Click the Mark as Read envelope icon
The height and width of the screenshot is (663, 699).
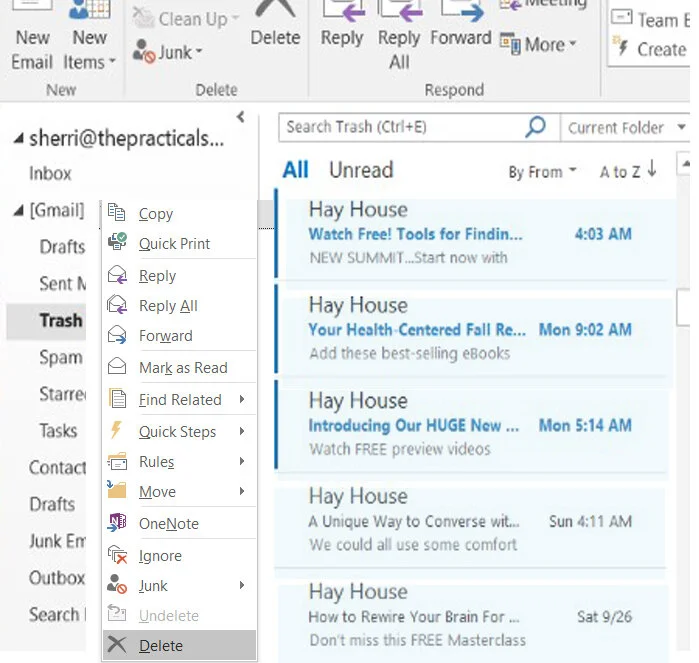click(117, 367)
